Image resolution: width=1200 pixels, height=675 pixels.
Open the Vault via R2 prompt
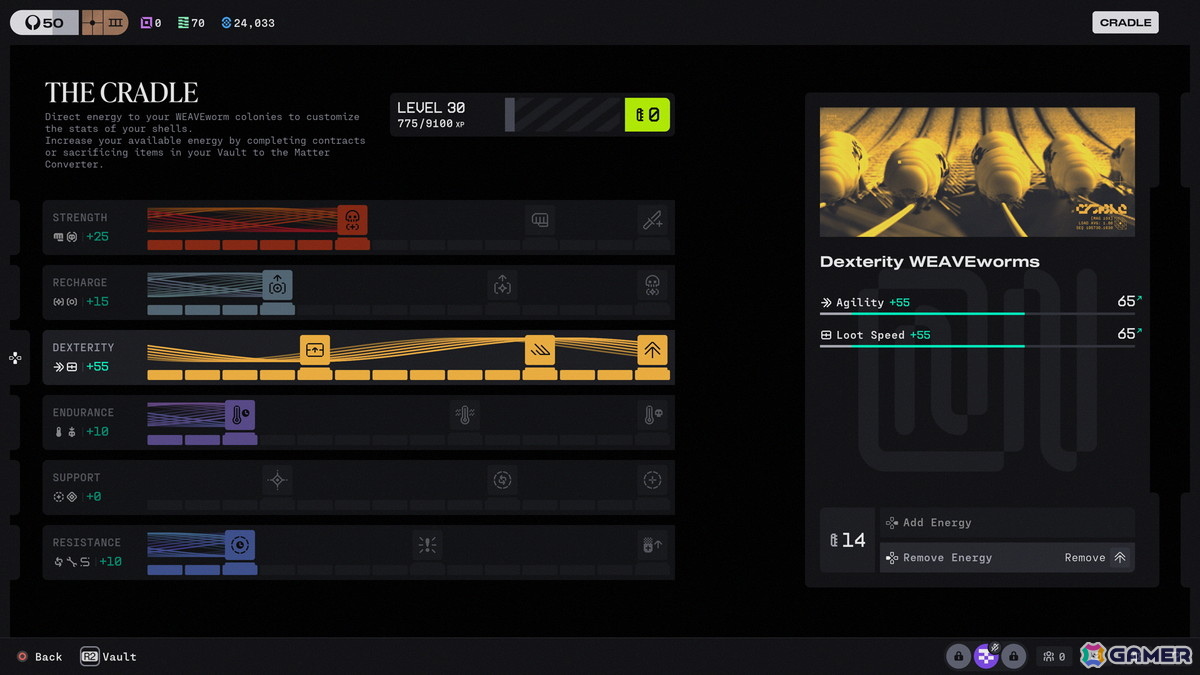click(x=108, y=657)
